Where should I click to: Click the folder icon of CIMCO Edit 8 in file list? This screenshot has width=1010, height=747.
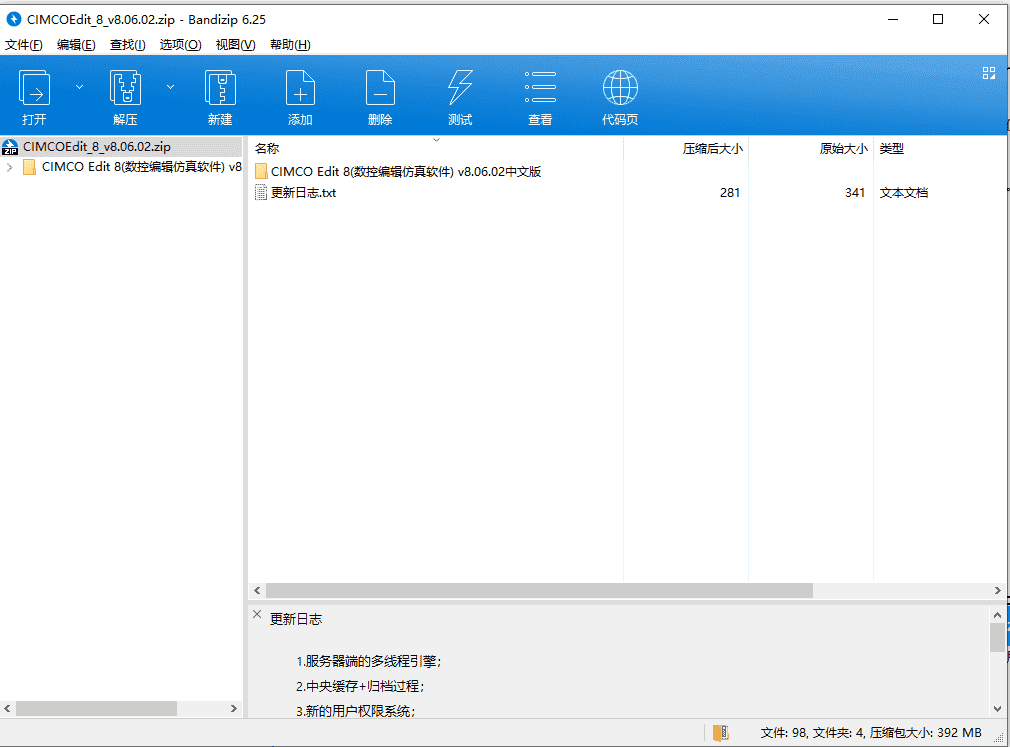(x=261, y=171)
